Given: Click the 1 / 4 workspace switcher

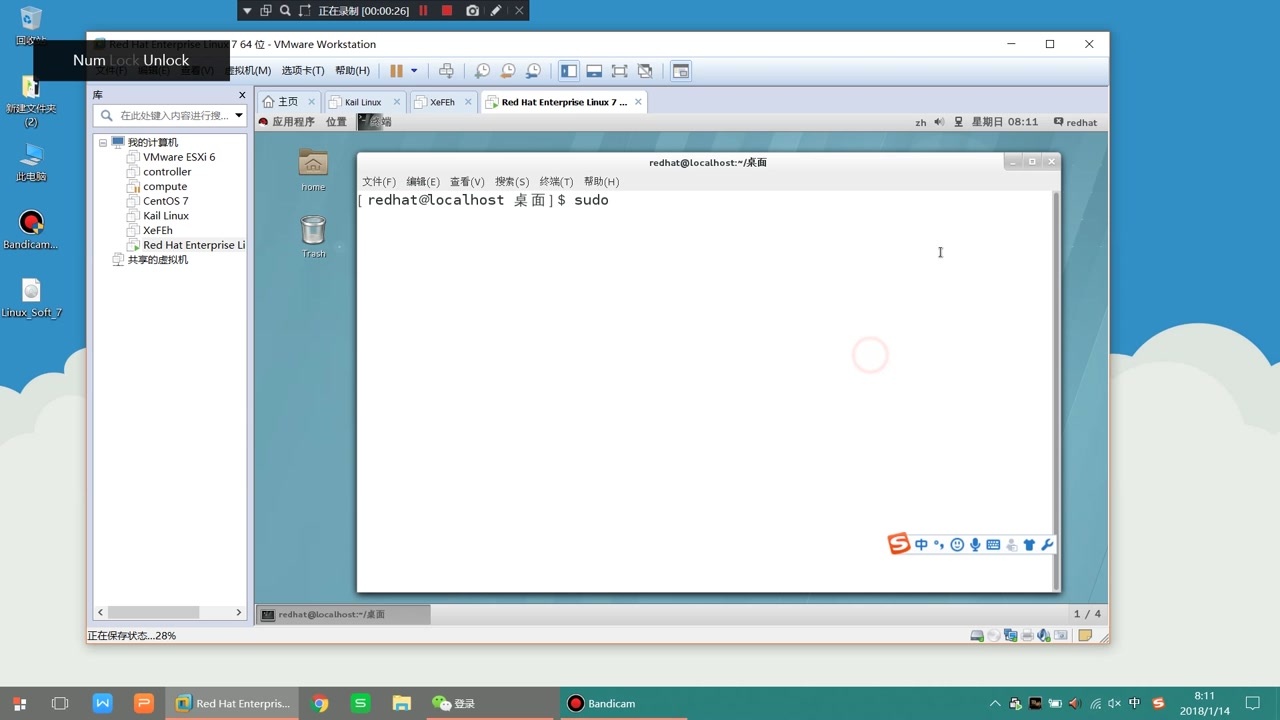Looking at the screenshot, I should (1087, 614).
